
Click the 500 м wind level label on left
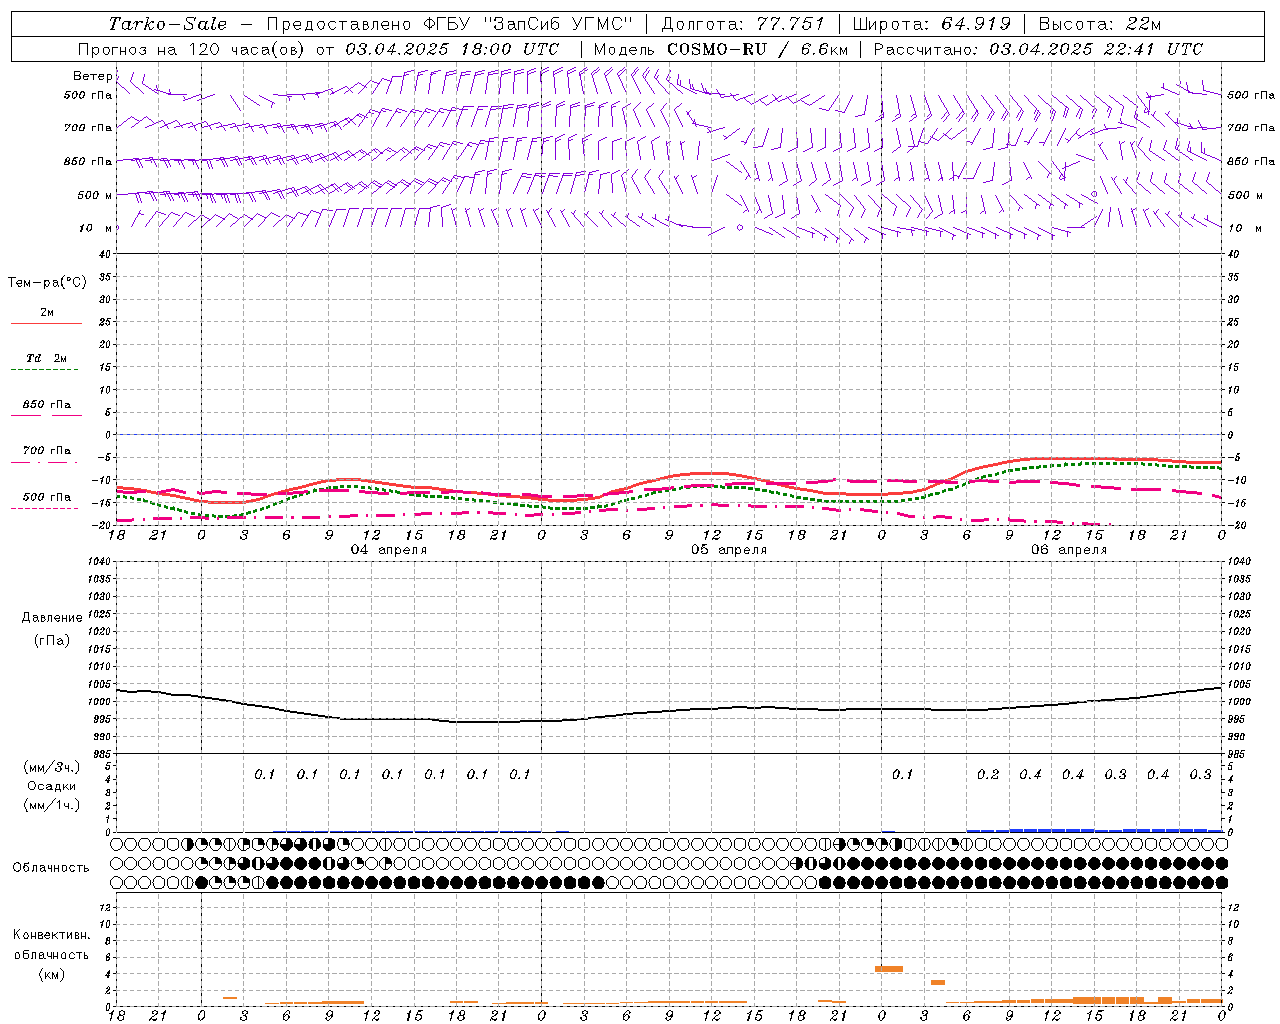click(x=96, y=196)
